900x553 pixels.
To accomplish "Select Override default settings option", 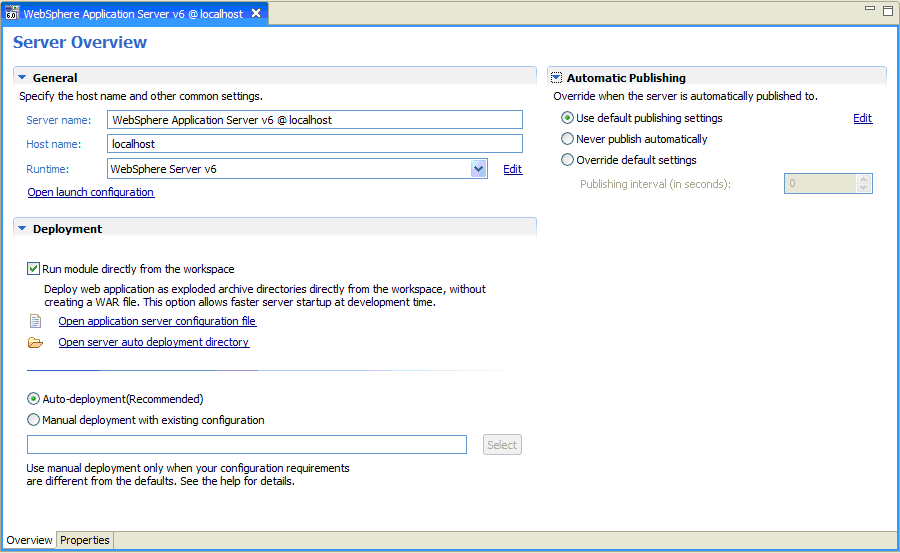I will [x=567, y=160].
